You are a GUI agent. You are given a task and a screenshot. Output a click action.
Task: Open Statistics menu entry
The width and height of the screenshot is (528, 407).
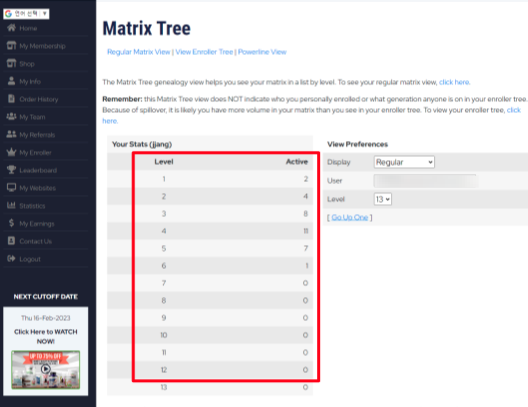click(x=32, y=206)
